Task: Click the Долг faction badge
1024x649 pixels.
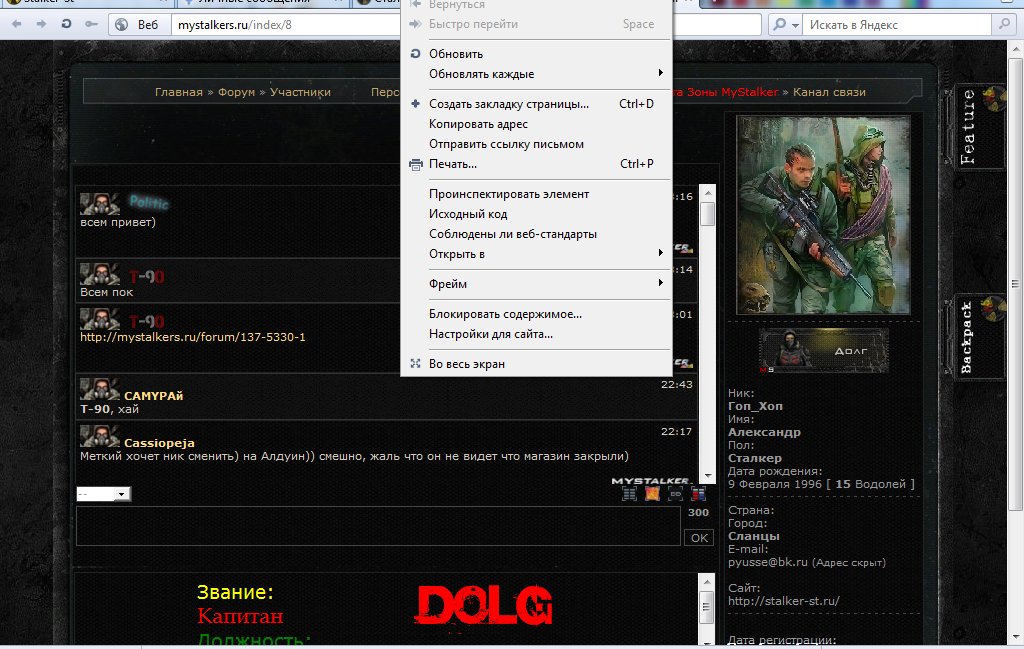Action: (824, 351)
